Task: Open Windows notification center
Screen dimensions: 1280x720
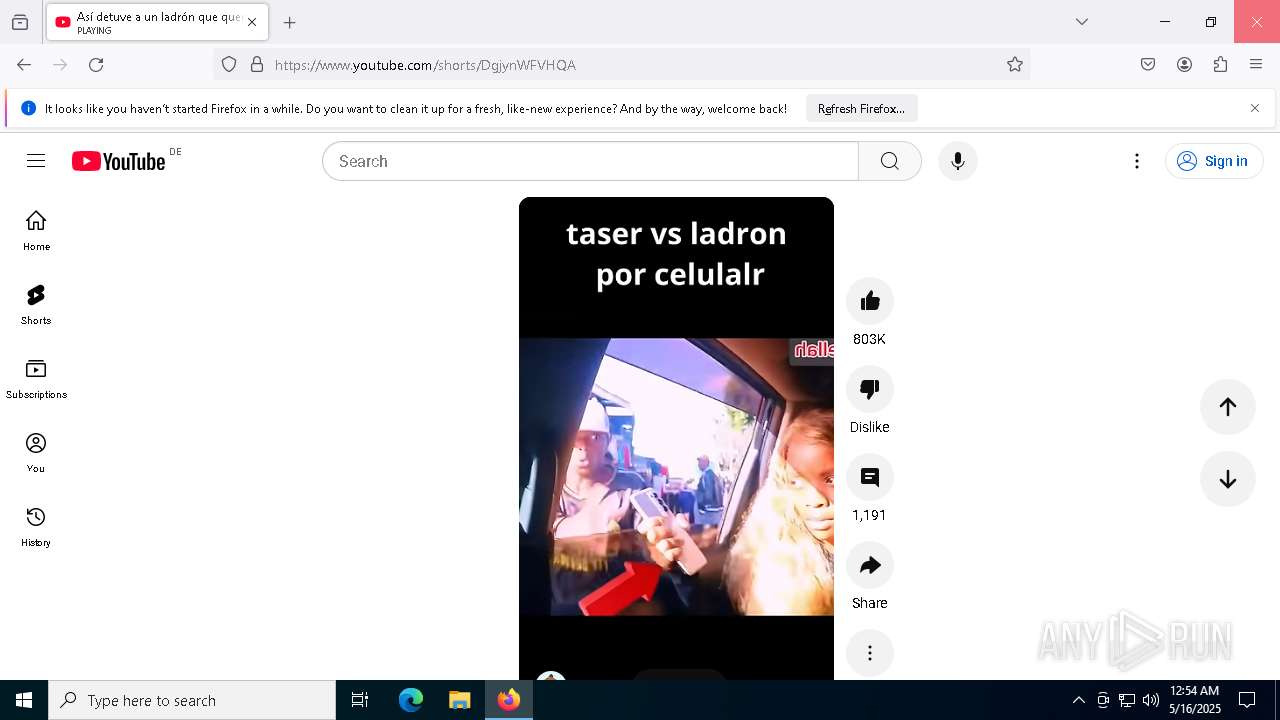Action: 1247,700
